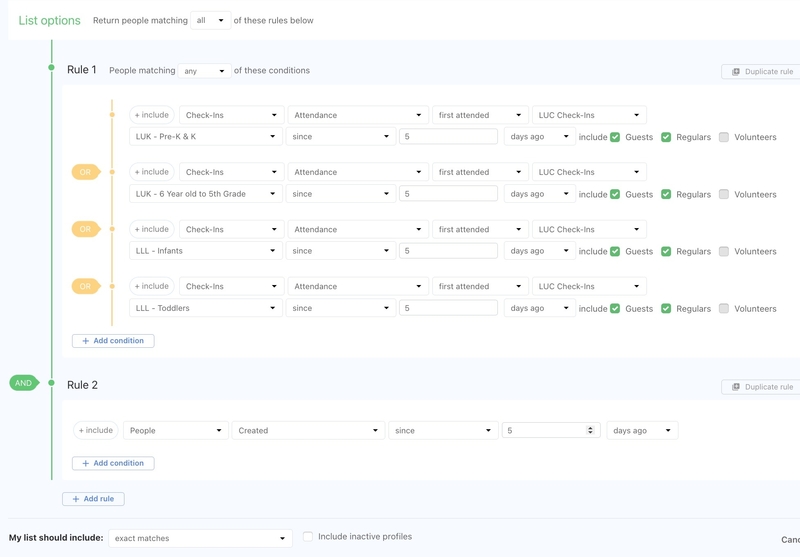Open the Created dropdown in Rule 2
Screen dimensions: 800x557
pos(307,430)
